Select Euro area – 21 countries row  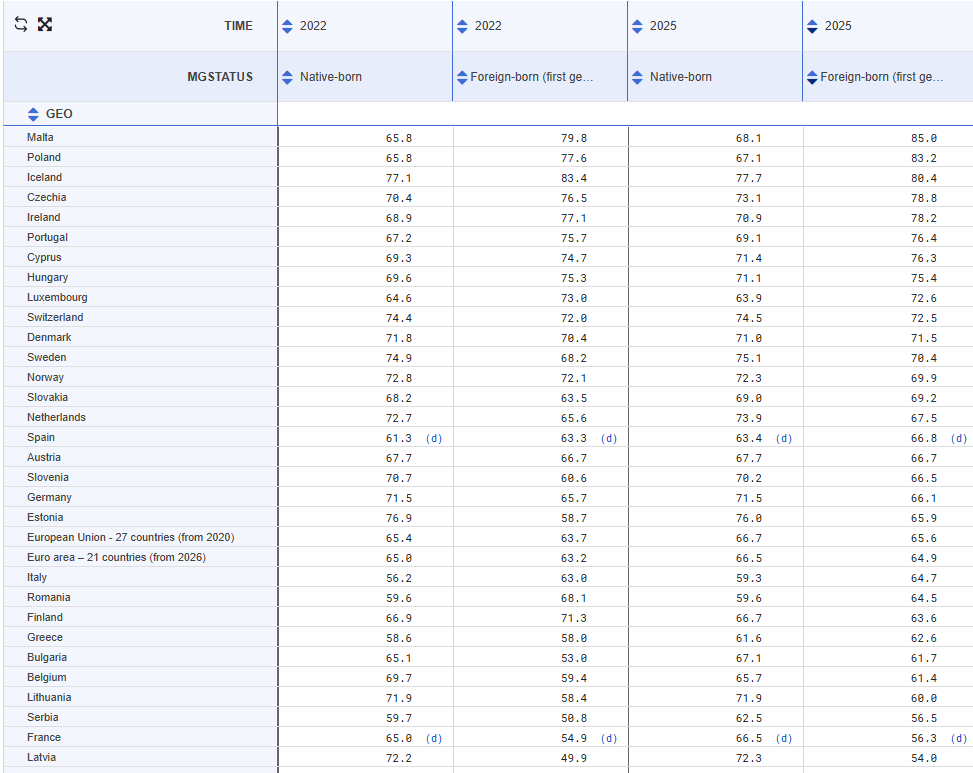116,557
